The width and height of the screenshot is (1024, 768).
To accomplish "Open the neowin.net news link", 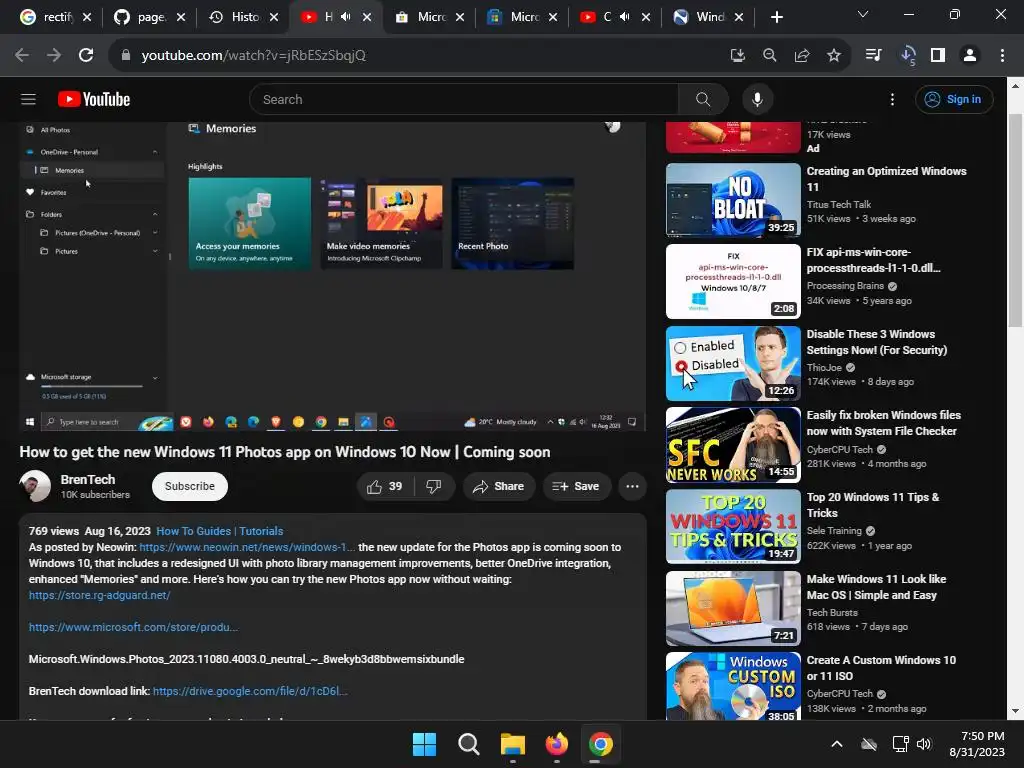I will [247, 547].
